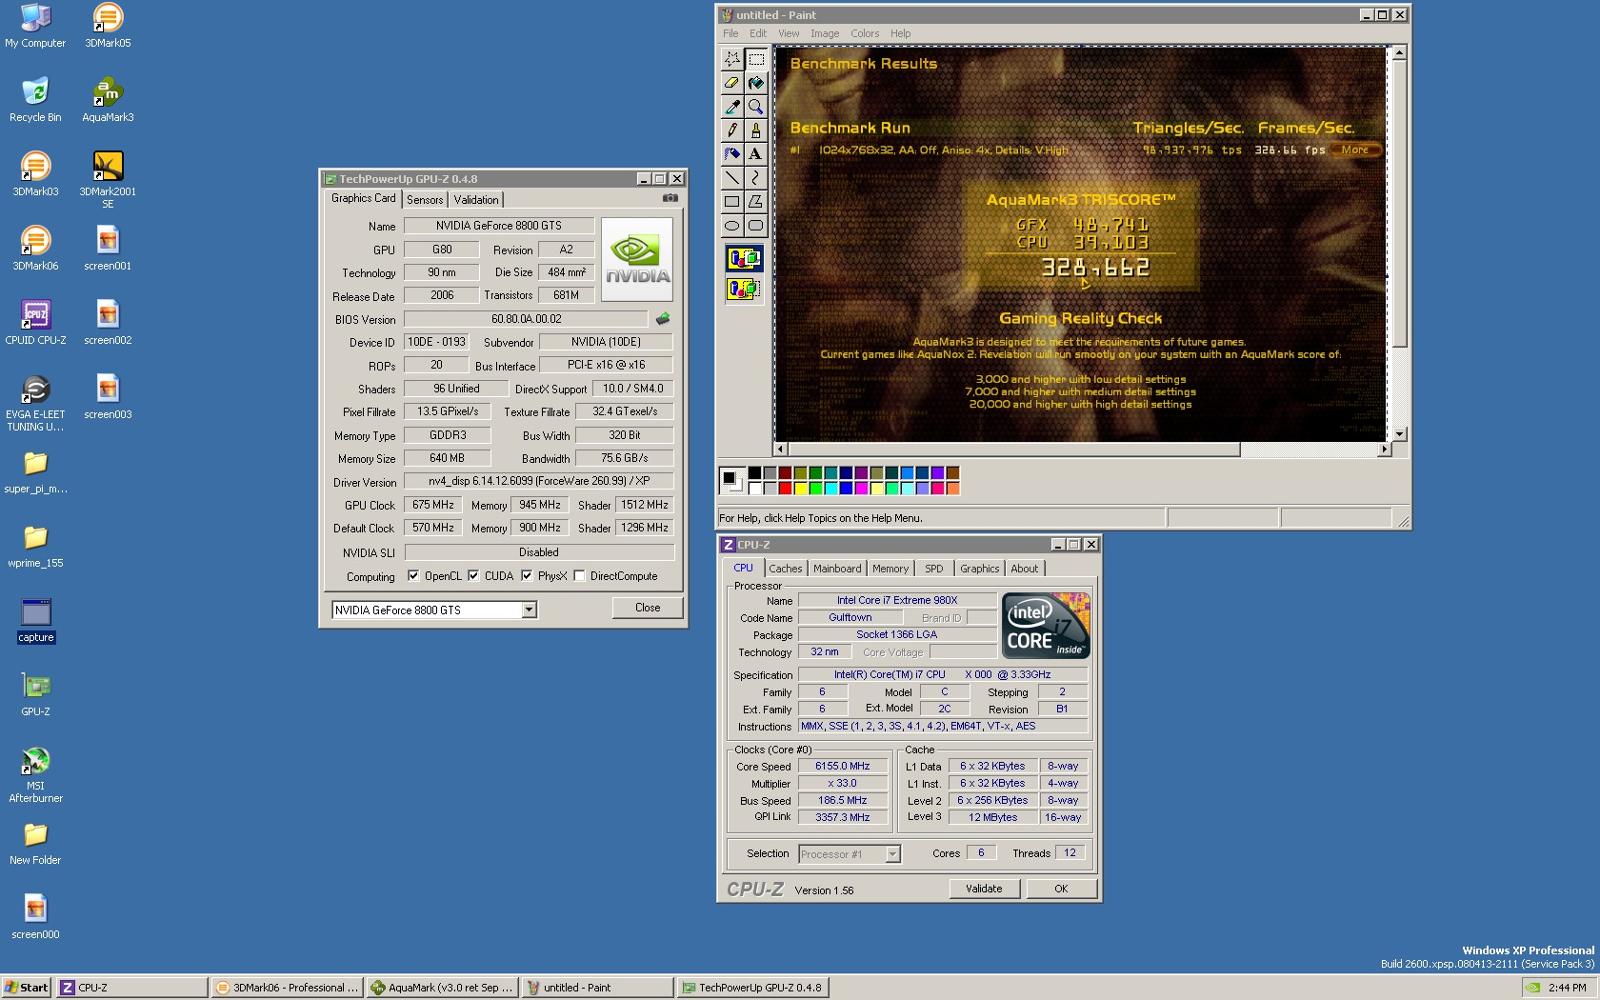Choose the Curve tool in Paint
Image resolution: width=1600 pixels, height=1000 pixels.
click(756, 178)
